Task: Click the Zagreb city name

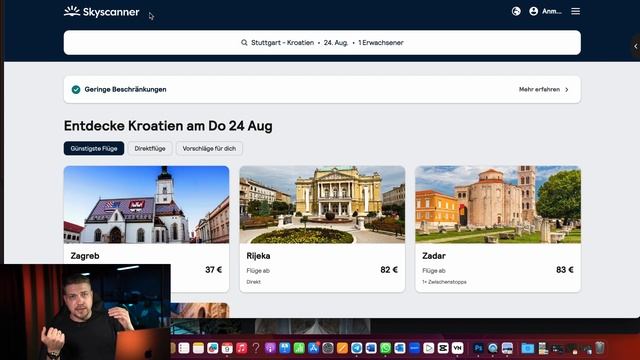Action: (85, 256)
